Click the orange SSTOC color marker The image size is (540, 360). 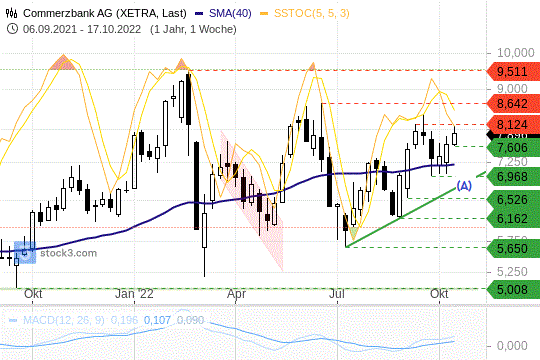coord(264,14)
